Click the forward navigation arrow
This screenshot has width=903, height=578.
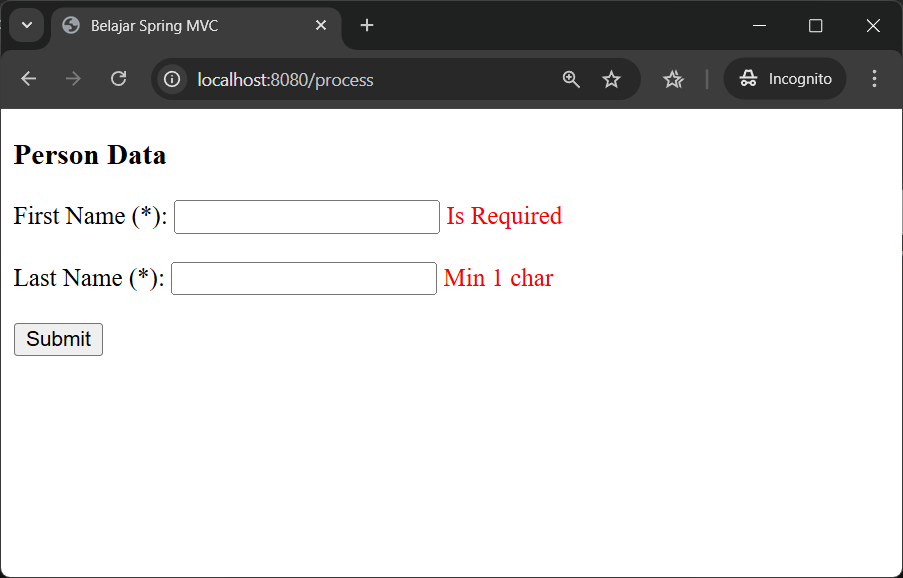click(73, 78)
